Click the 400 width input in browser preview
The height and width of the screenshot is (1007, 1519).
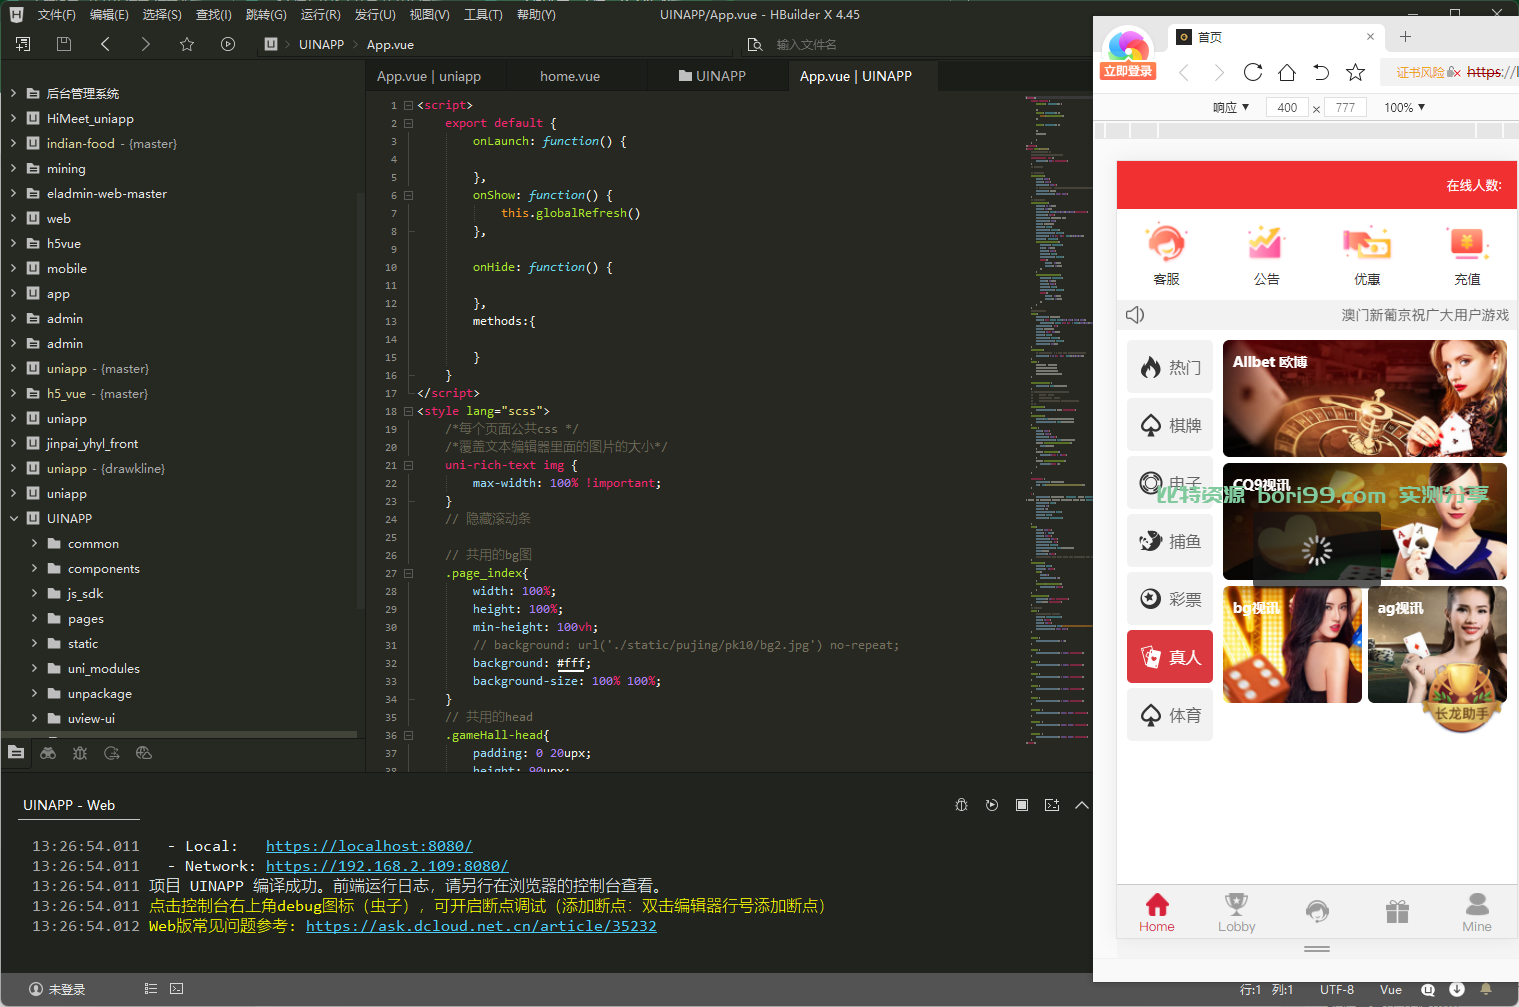pyautogui.click(x=1287, y=107)
